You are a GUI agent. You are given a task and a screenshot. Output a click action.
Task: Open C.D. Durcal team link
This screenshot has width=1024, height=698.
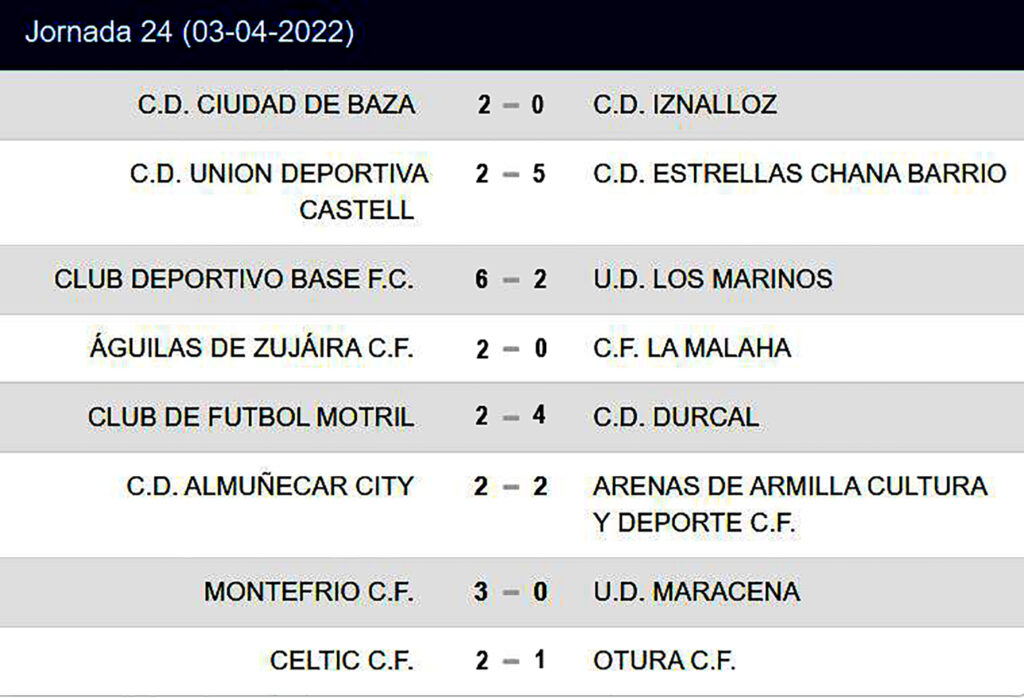coord(676,417)
